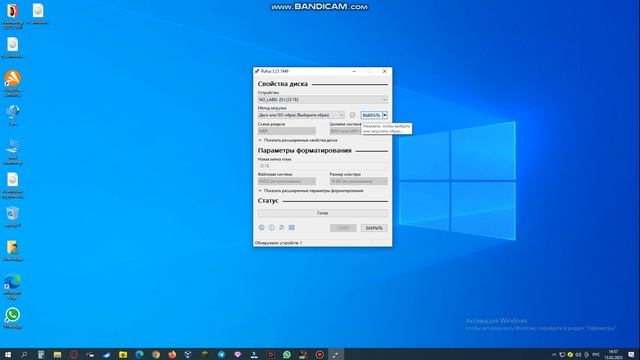
Task: Expand advanced format options section
Action: [311, 191]
